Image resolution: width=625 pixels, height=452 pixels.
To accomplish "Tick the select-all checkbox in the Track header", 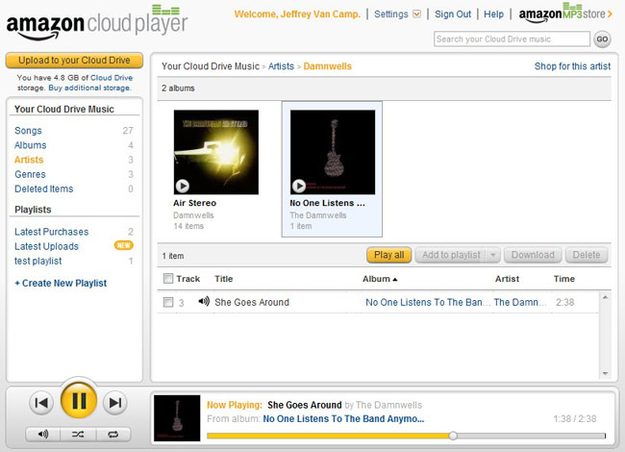I will (168, 278).
